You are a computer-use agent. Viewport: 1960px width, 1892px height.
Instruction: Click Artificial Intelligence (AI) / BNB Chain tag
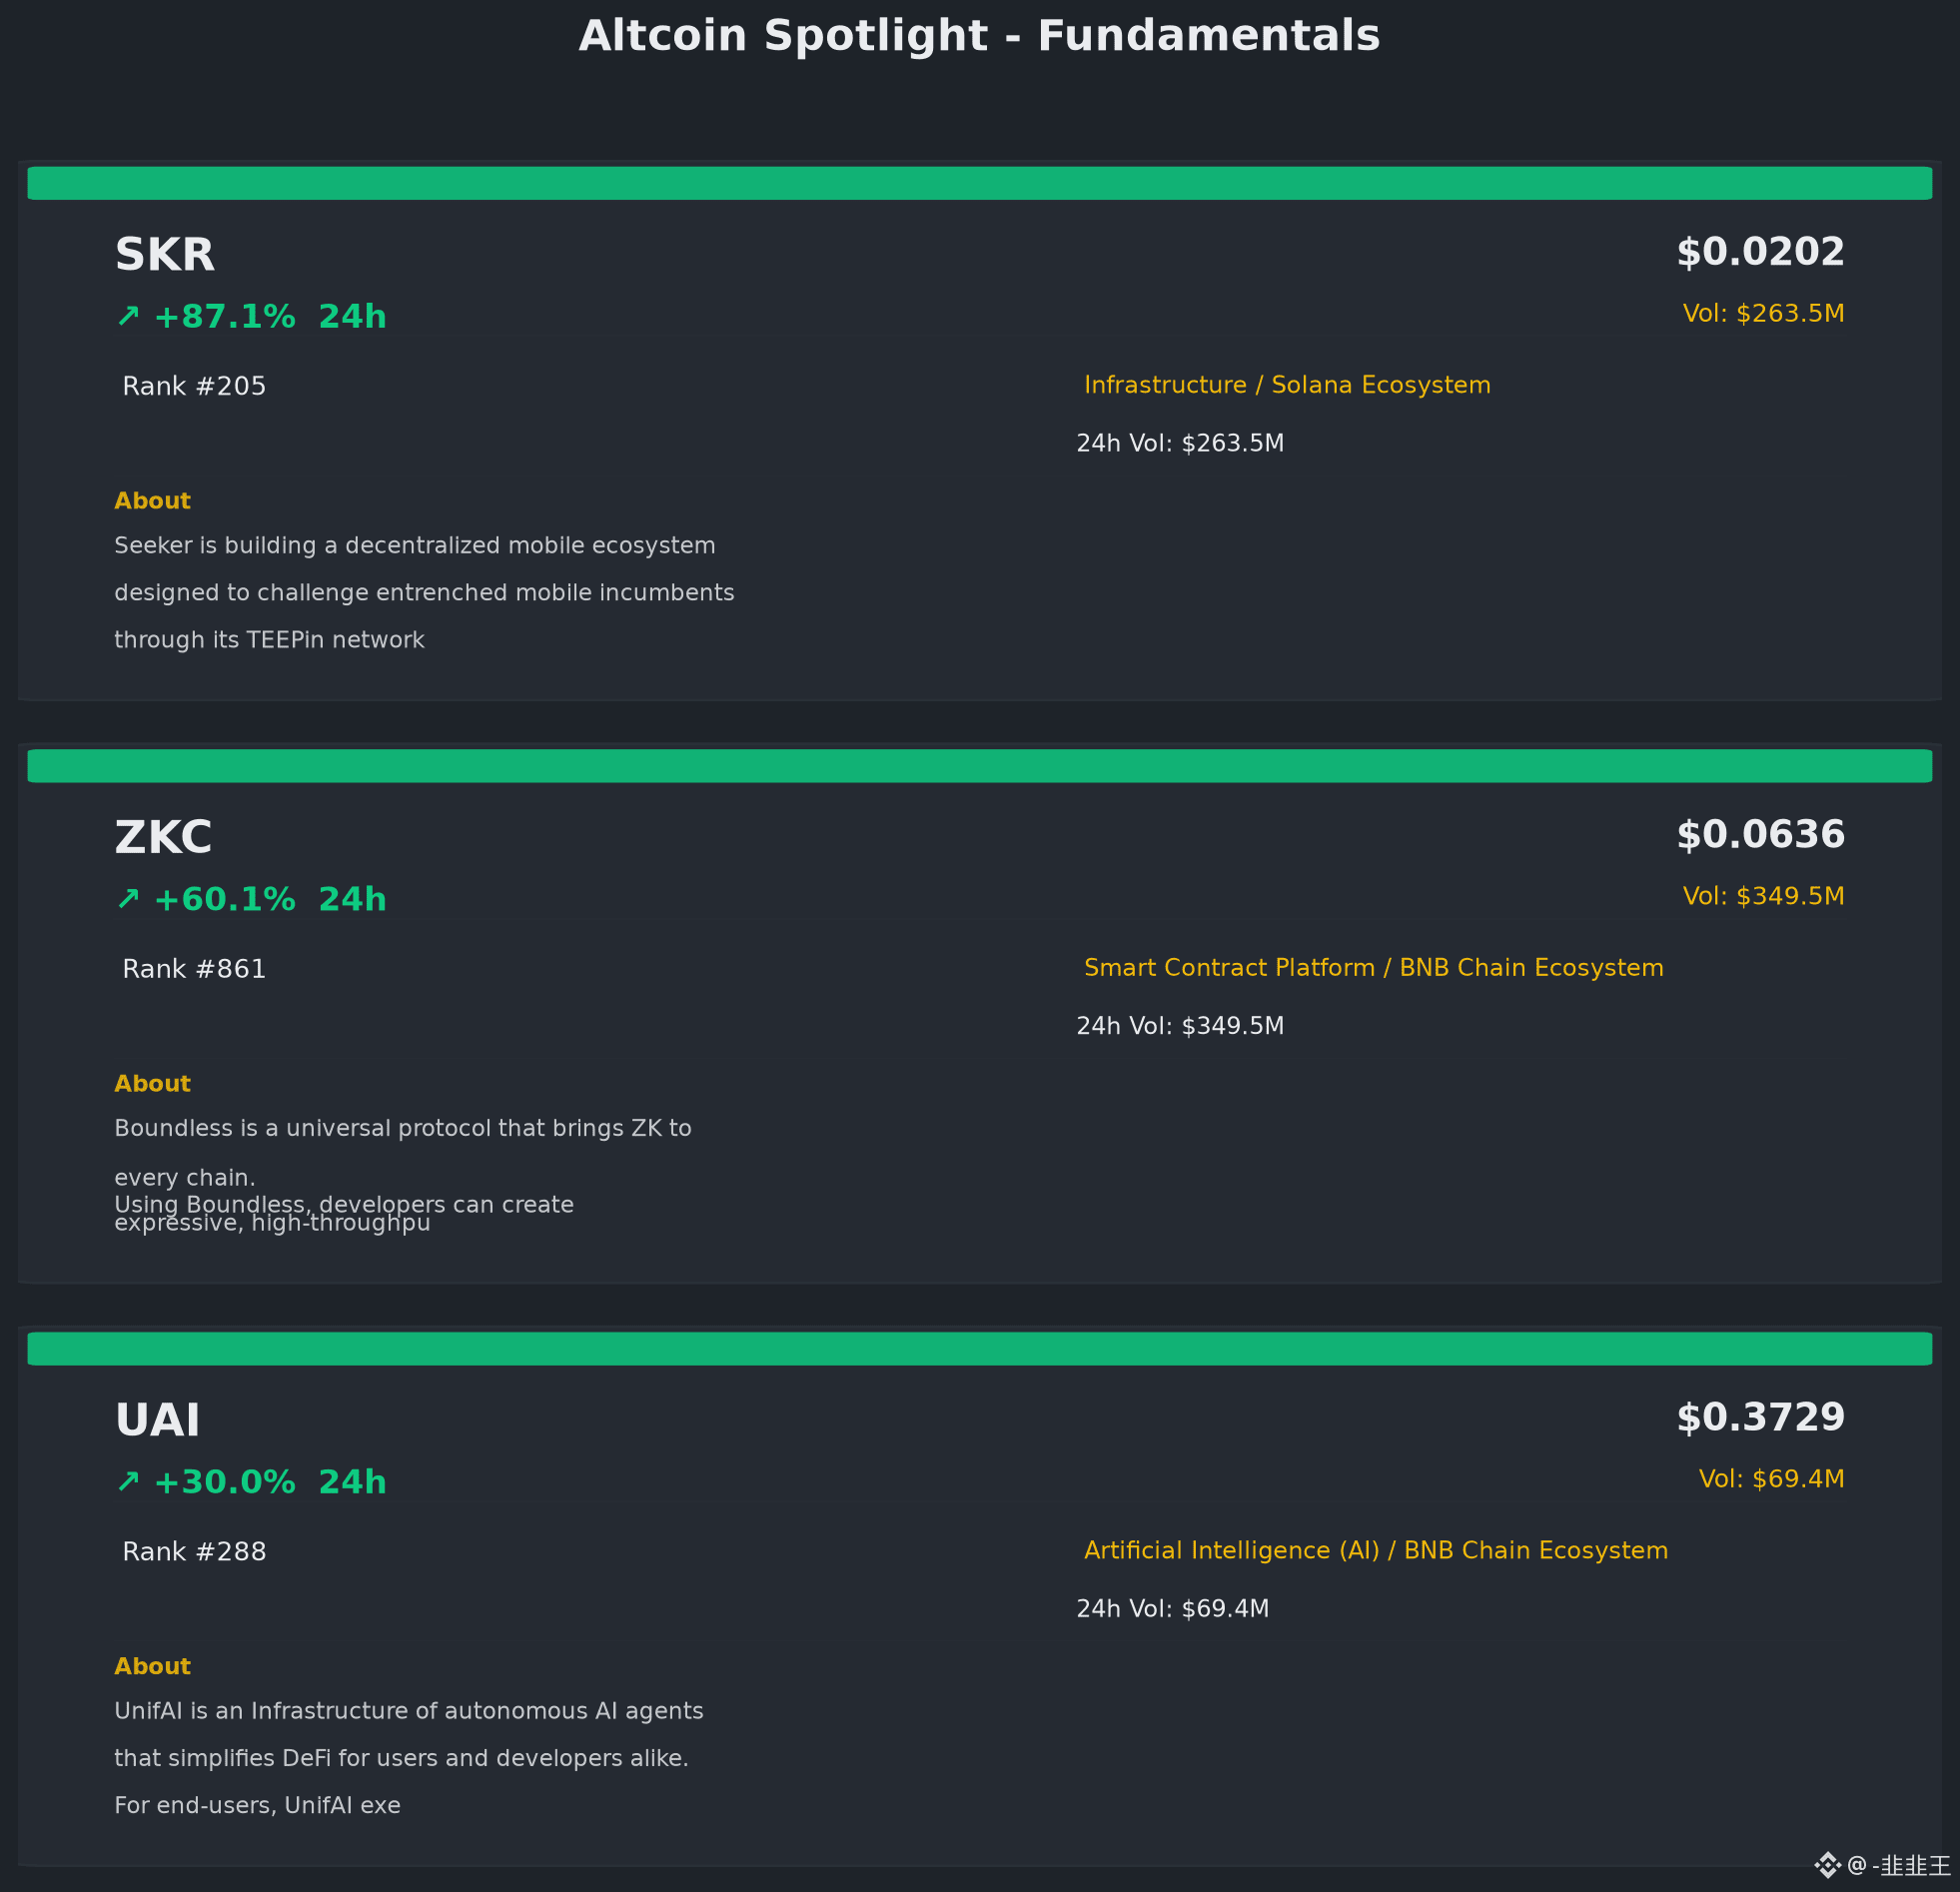coord(1376,1550)
